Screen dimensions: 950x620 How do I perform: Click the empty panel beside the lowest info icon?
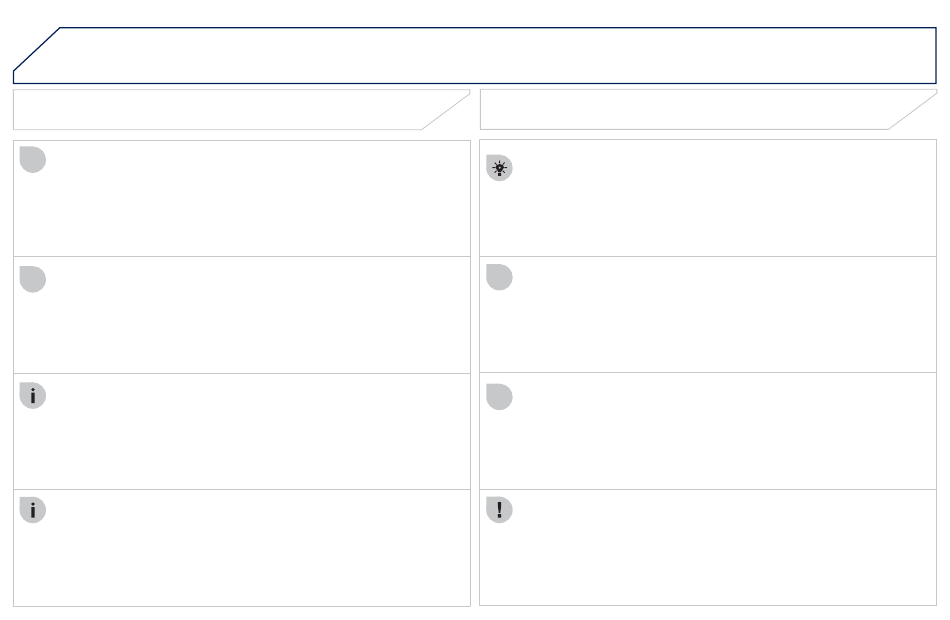click(242, 548)
